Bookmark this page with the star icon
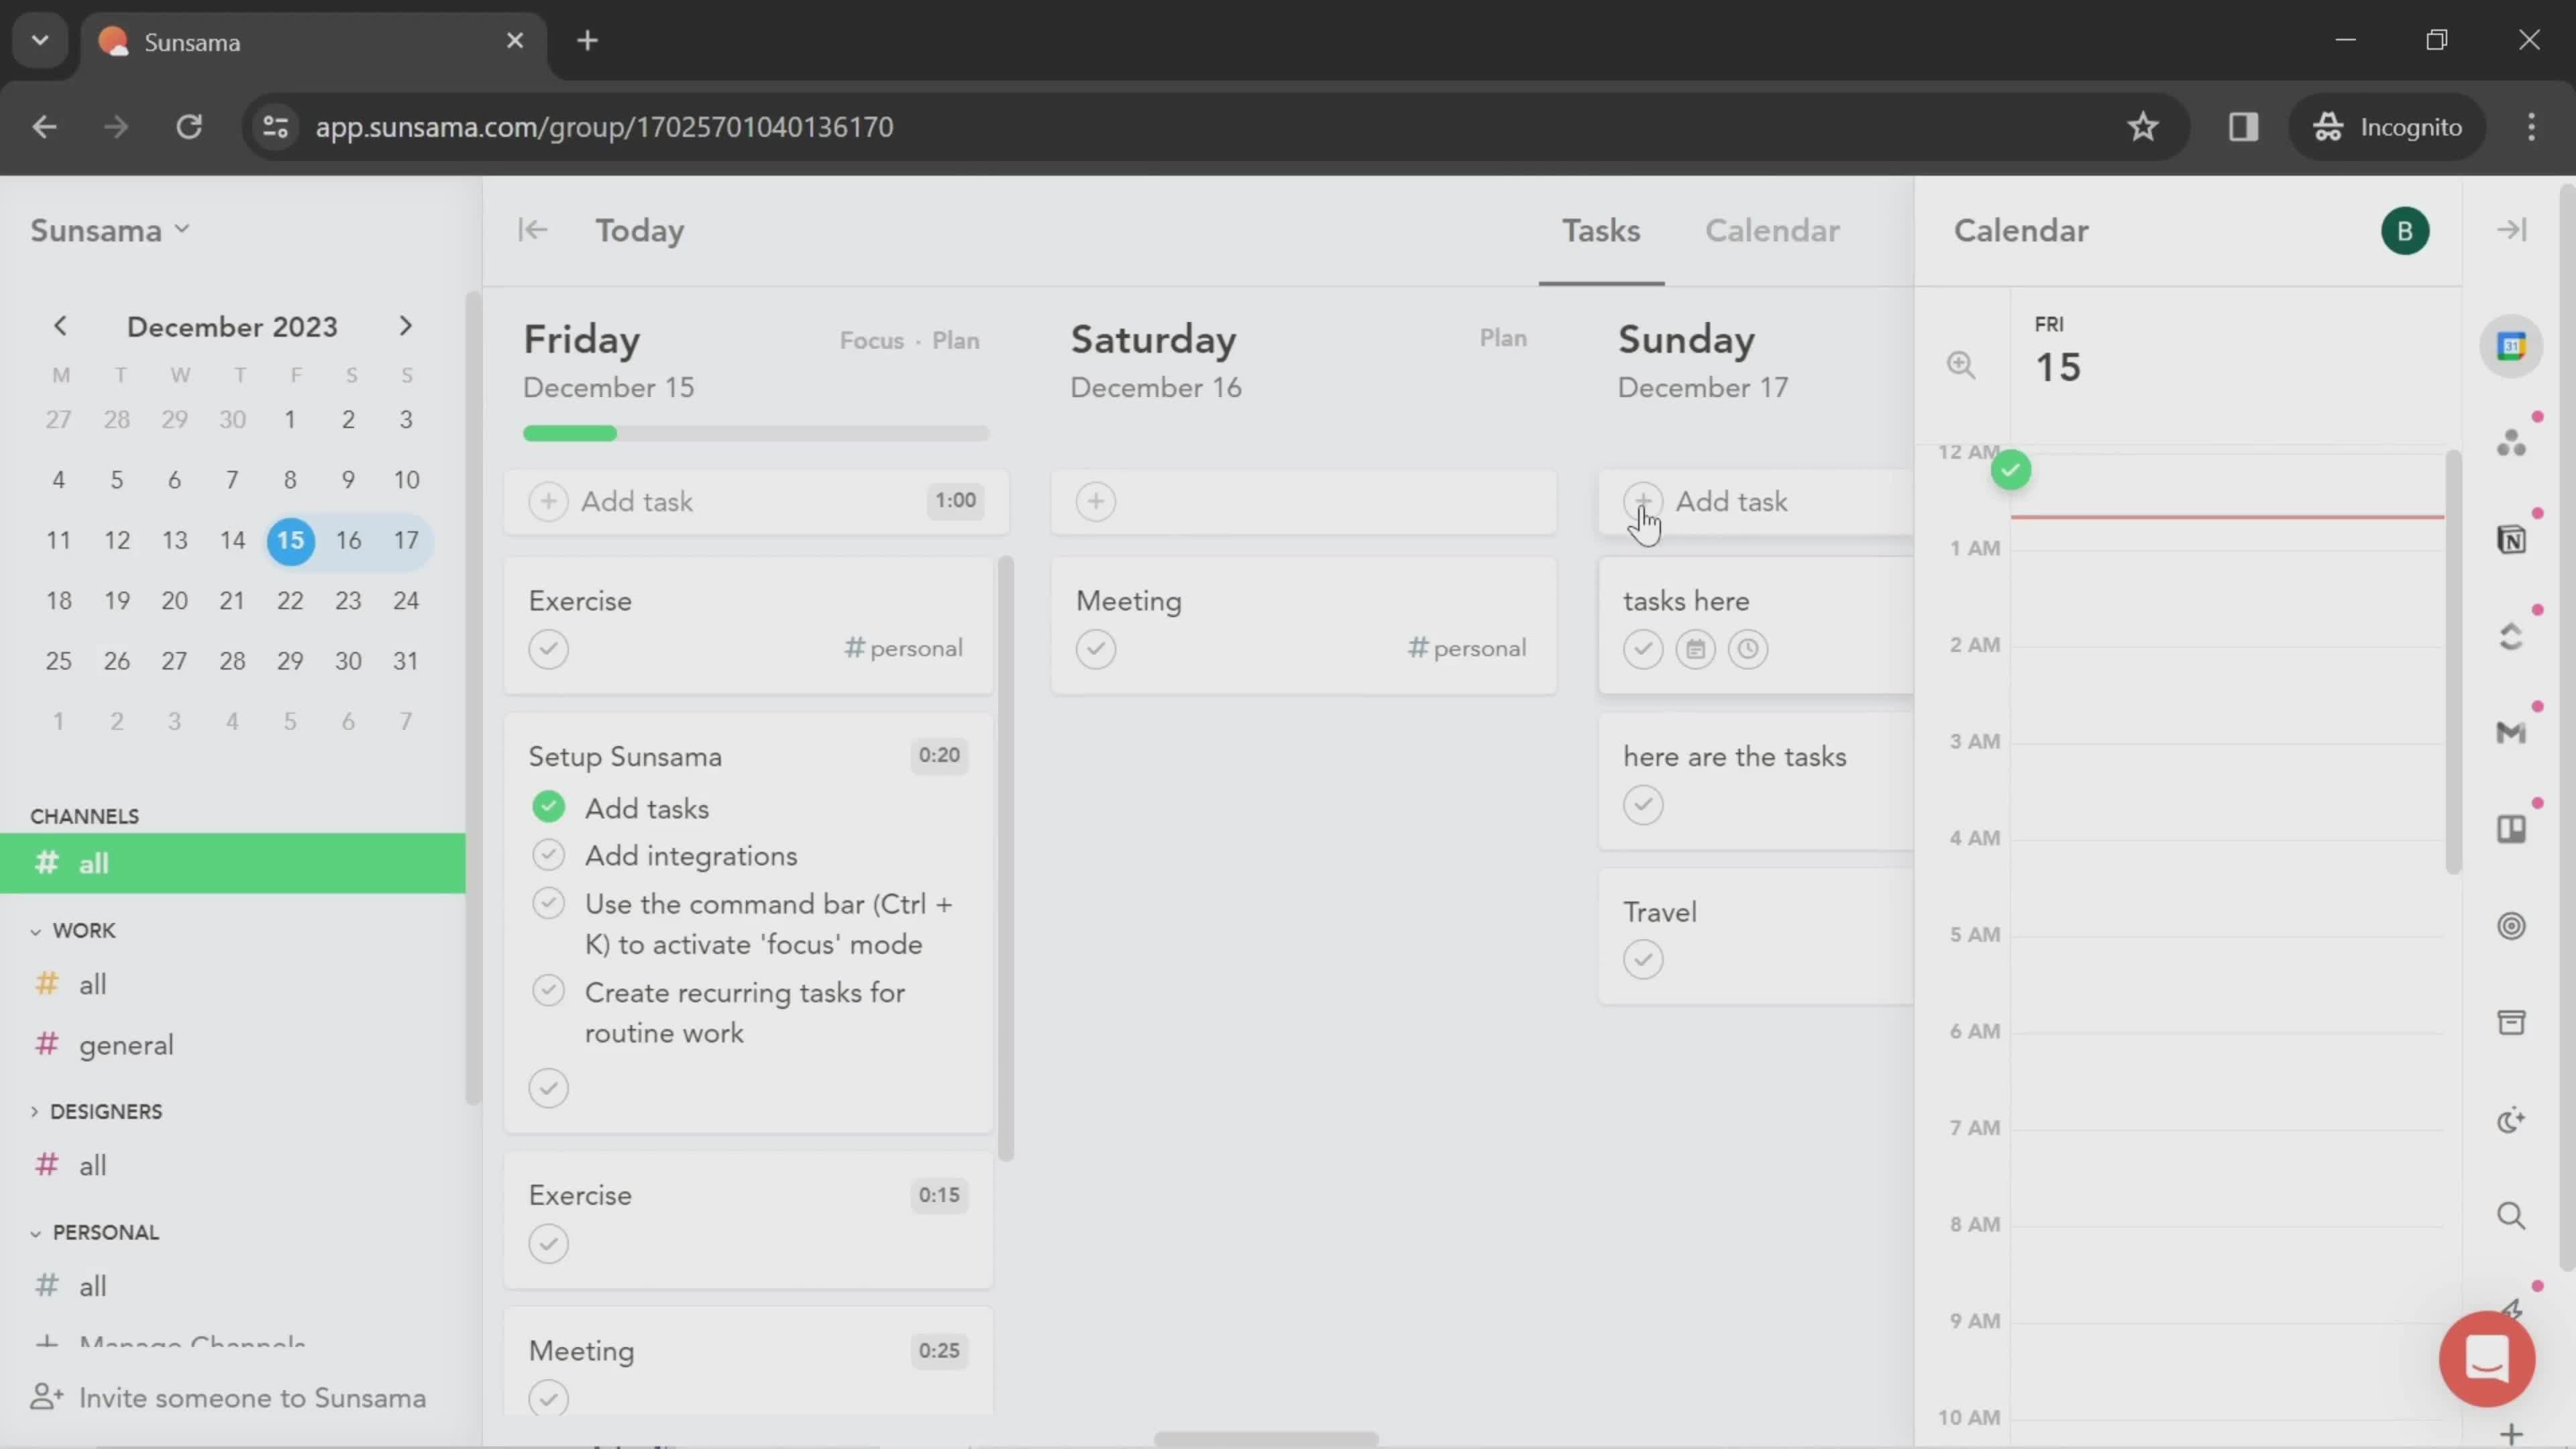The width and height of the screenshot is (2576, 1449). (2142, 127)
